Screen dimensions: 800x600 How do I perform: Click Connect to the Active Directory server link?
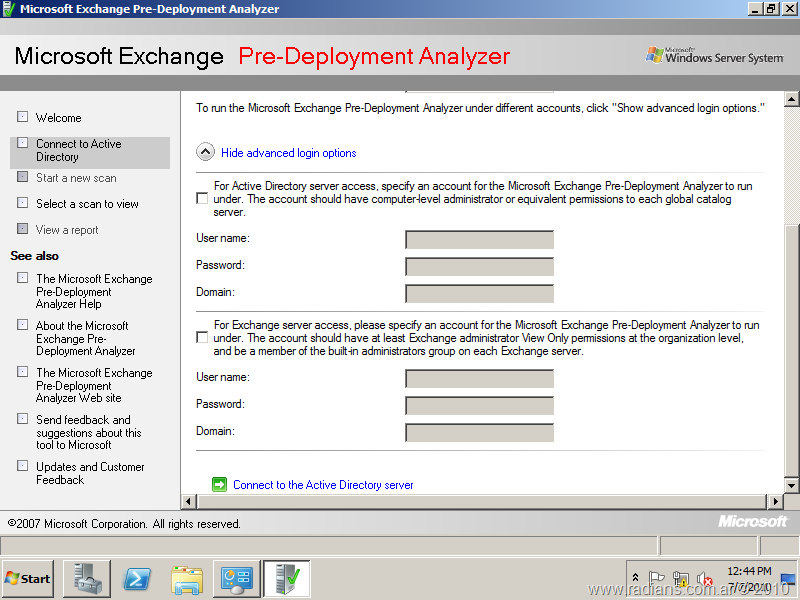tap(323, 485)
